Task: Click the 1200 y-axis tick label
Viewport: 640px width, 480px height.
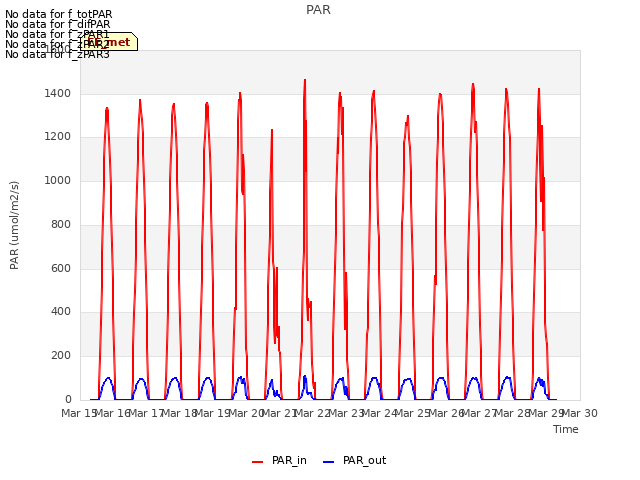Action: click(x=58, y=136)
